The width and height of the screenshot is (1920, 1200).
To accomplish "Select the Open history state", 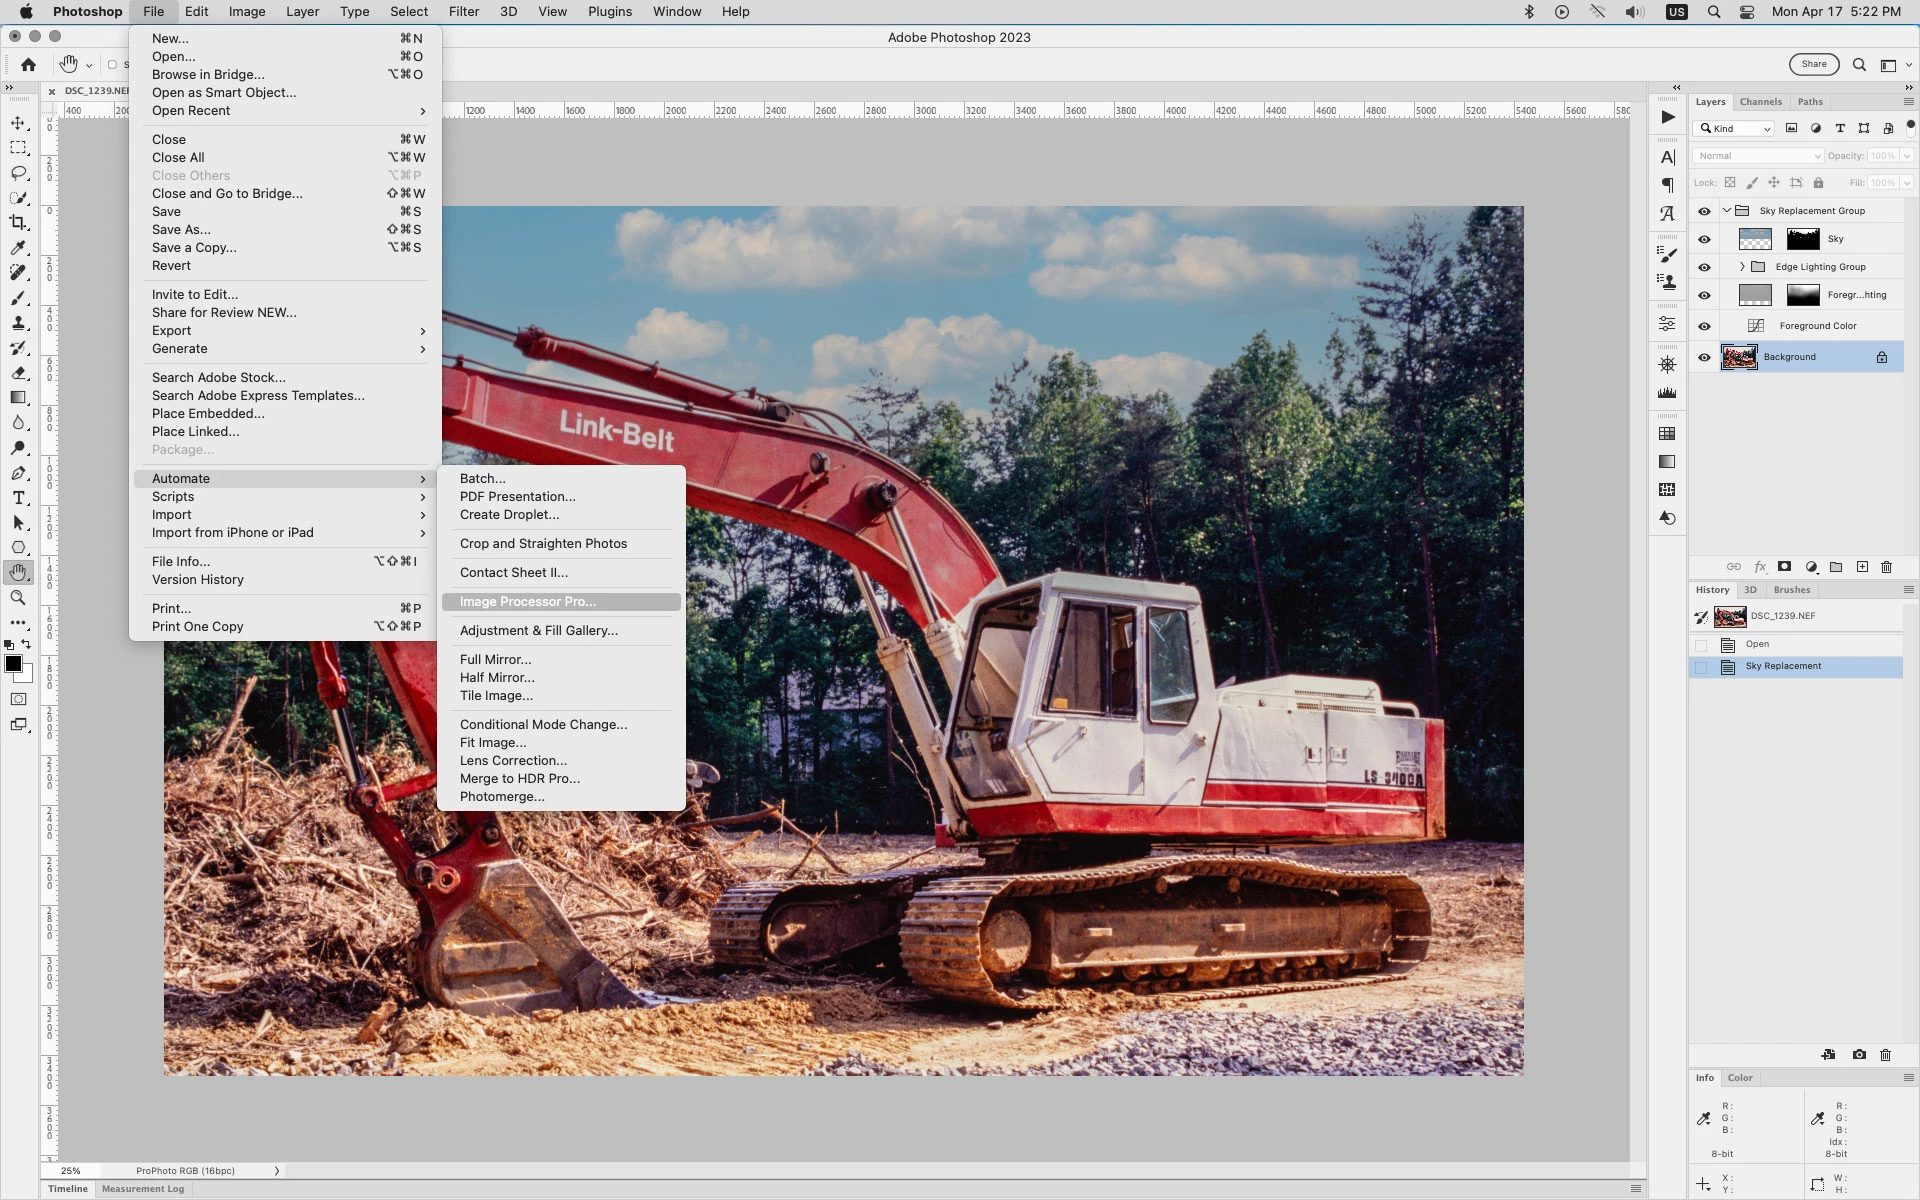I will [1757, 644].
